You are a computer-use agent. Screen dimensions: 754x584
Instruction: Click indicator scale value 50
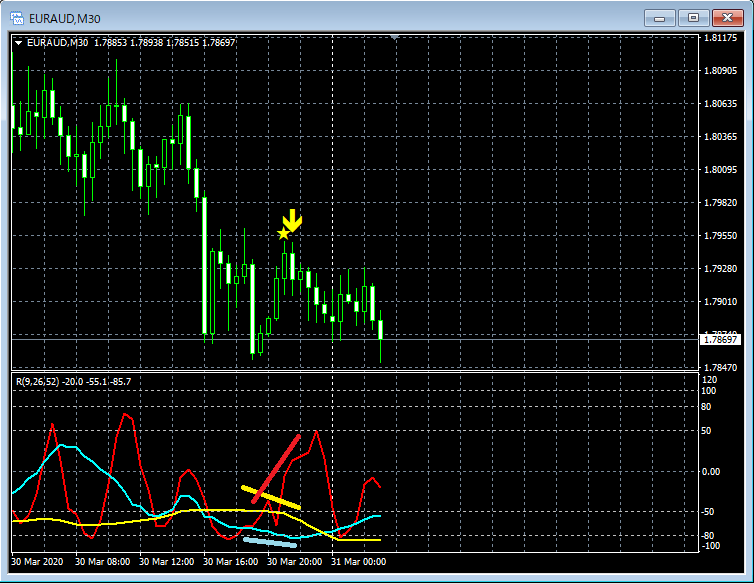coord(706,431)
